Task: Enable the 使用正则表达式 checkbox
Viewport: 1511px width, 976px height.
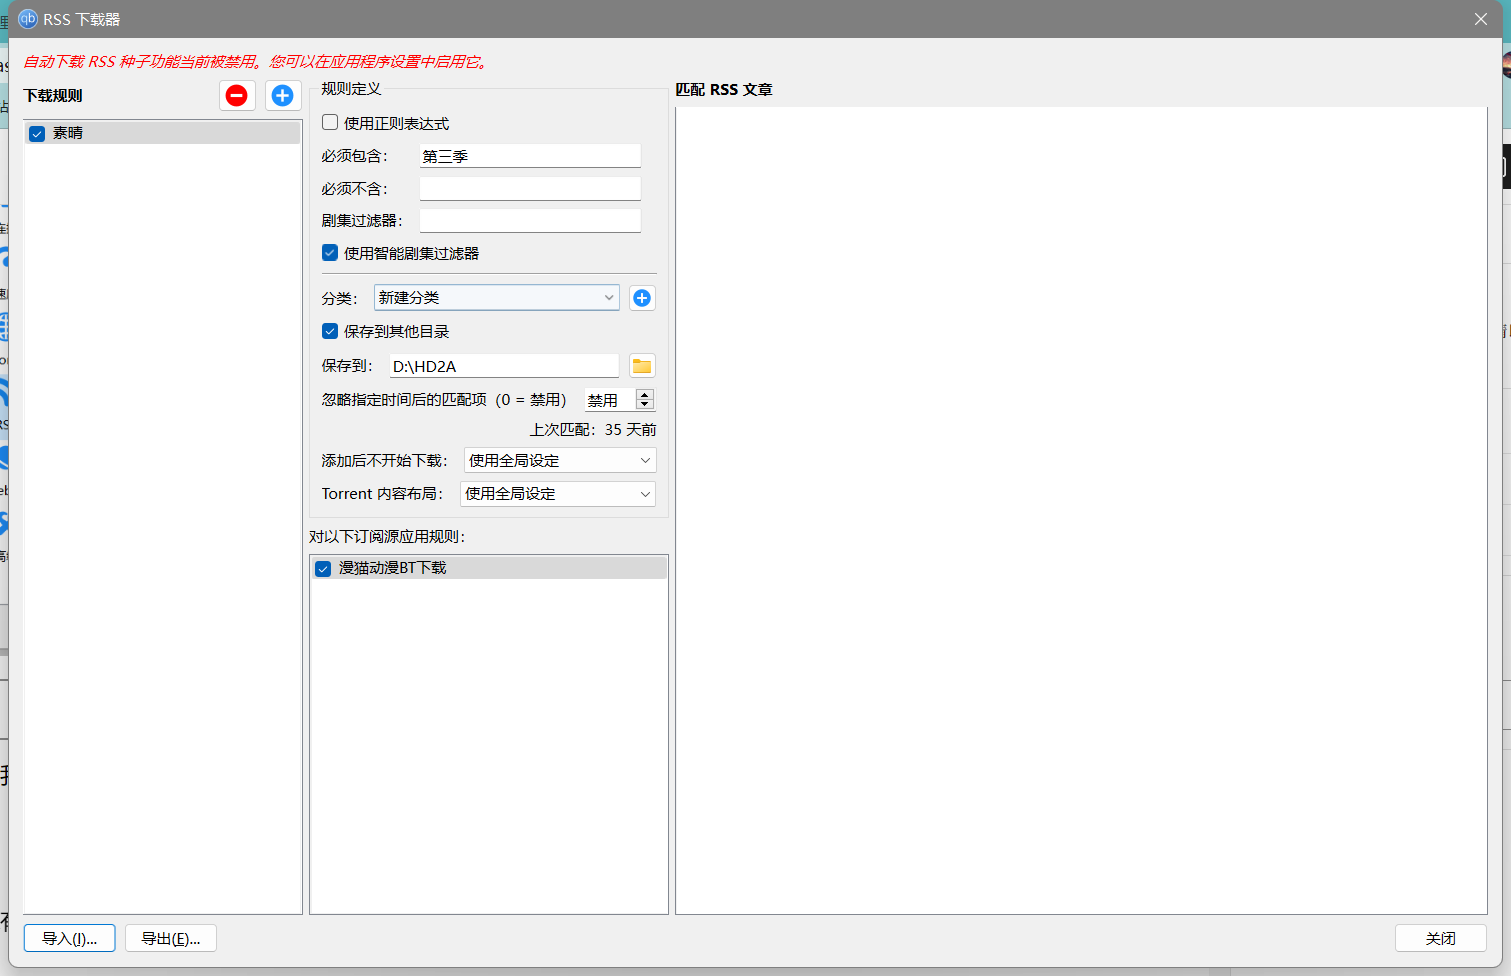Action: tap(330, 123)
